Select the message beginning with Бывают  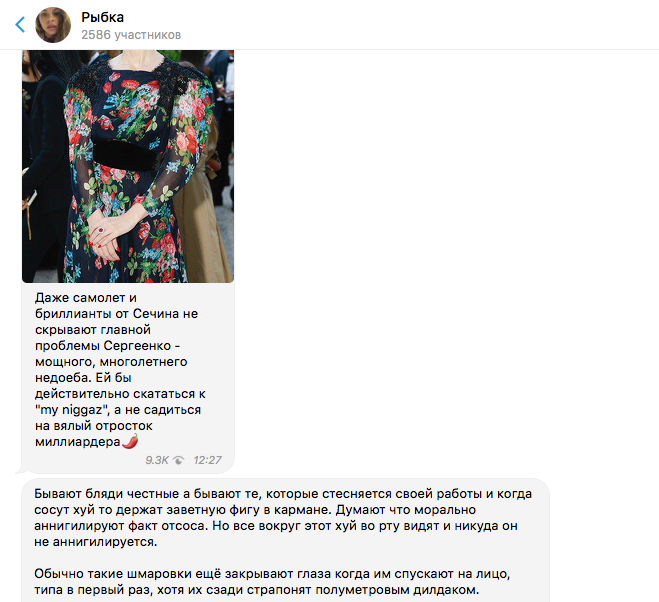point(283,518)
